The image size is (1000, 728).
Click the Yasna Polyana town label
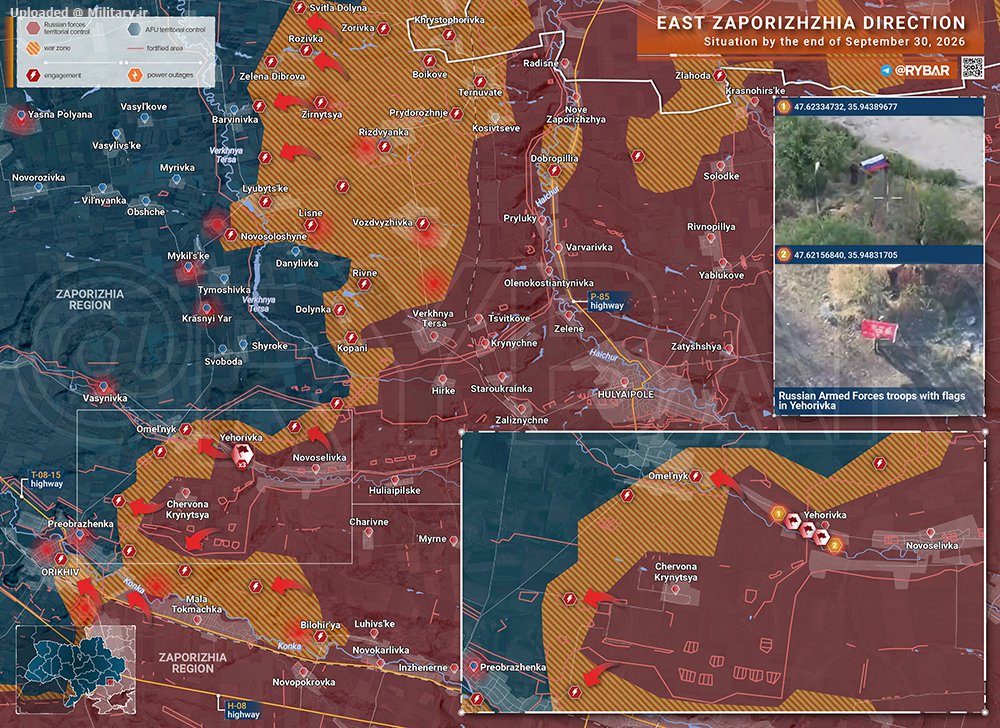pos(60,115)
